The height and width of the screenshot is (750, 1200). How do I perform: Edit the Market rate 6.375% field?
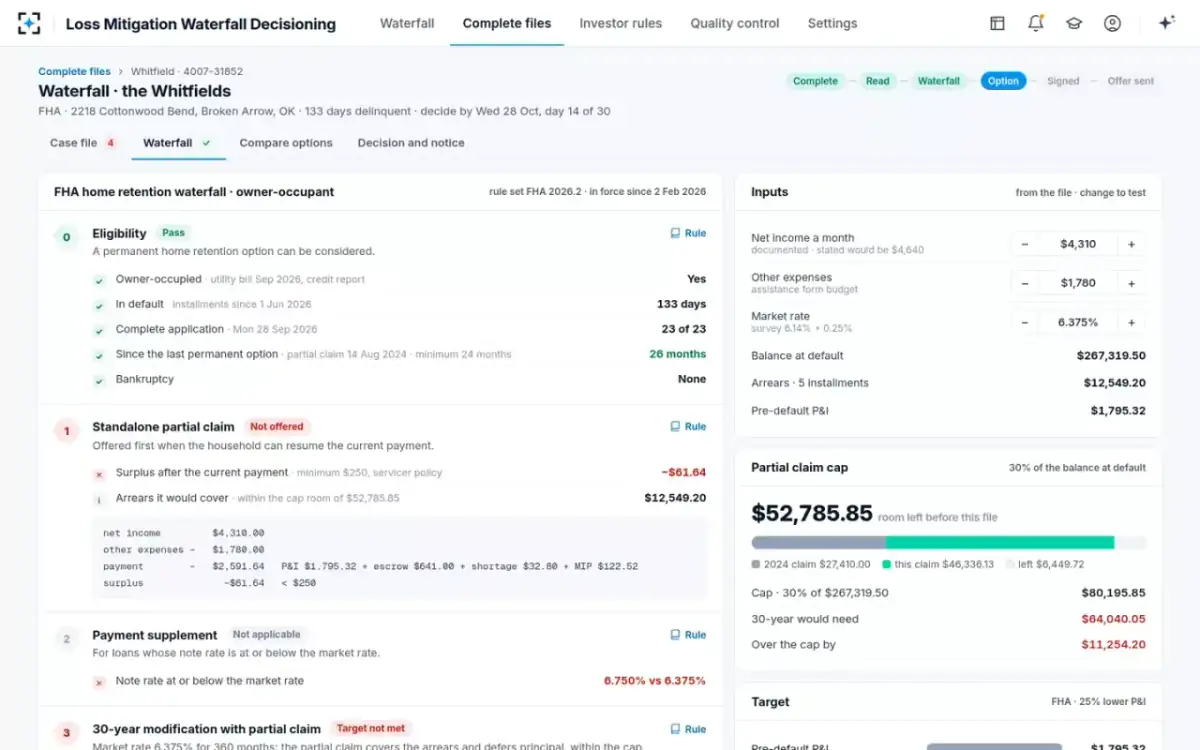1078,322
